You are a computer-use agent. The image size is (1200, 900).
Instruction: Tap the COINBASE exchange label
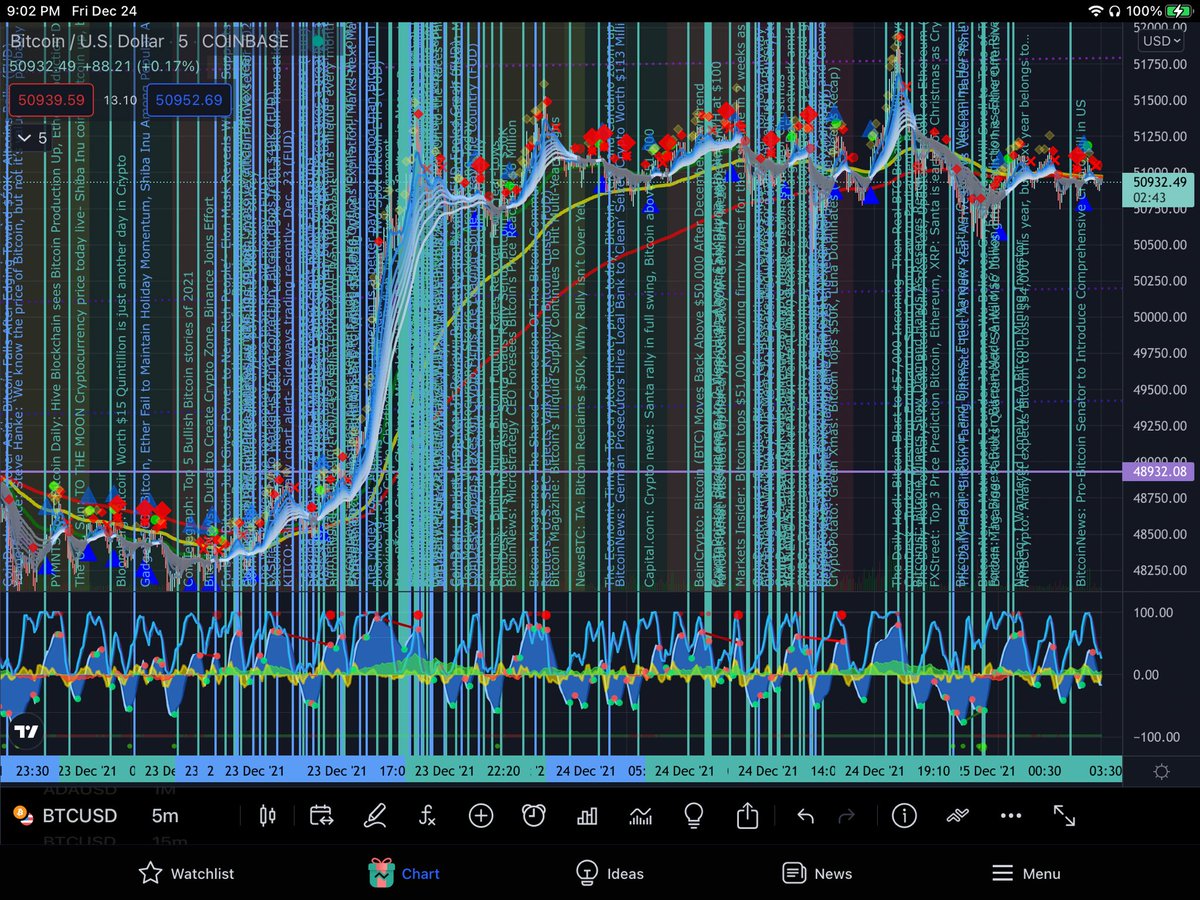(245, 42)
